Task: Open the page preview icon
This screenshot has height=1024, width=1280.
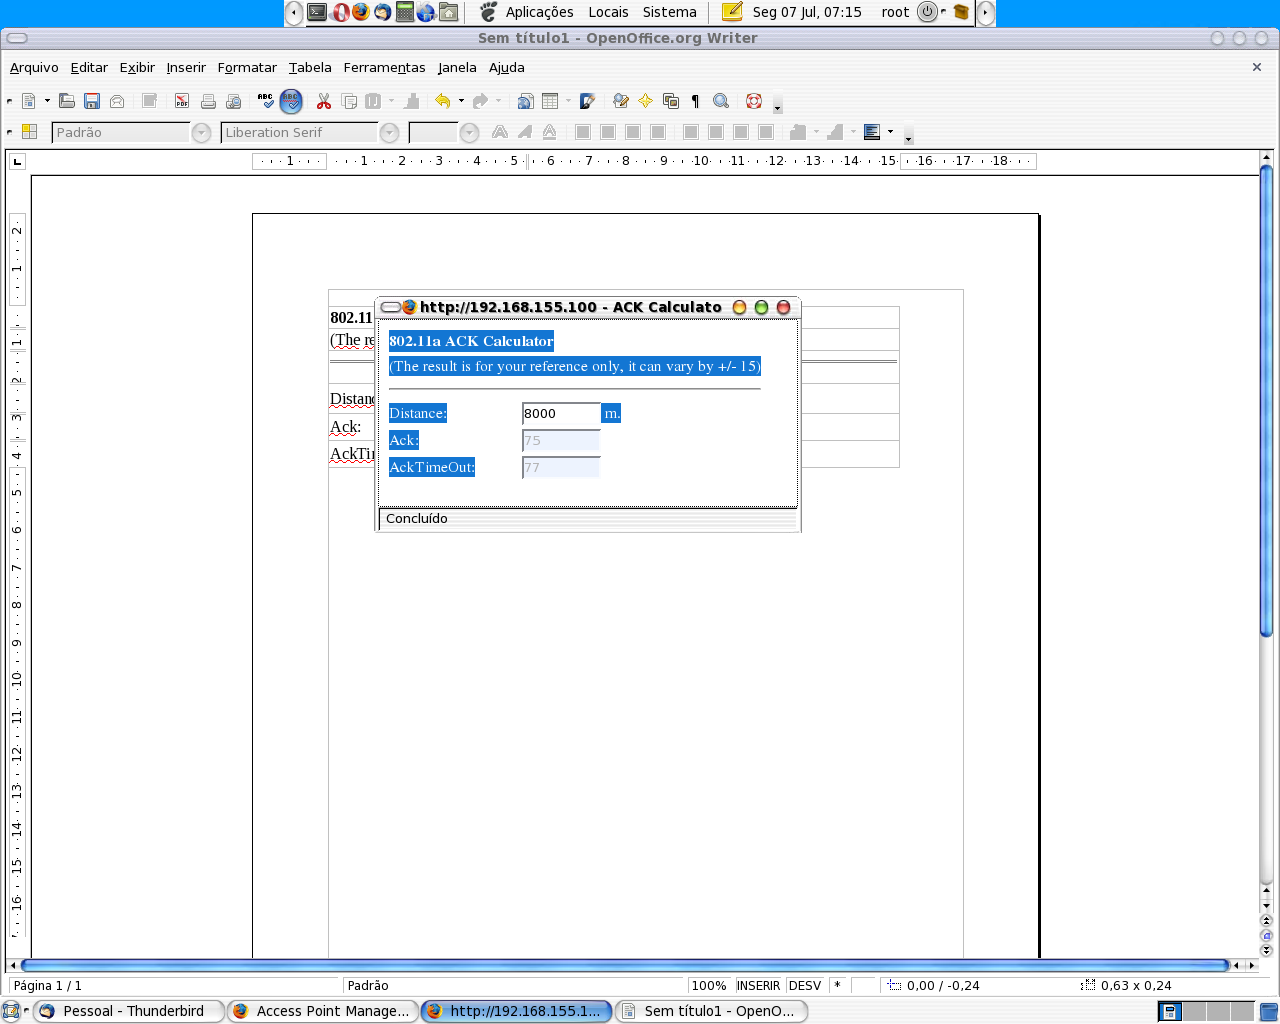Action: pyautogui.click(x=234, y=101)
